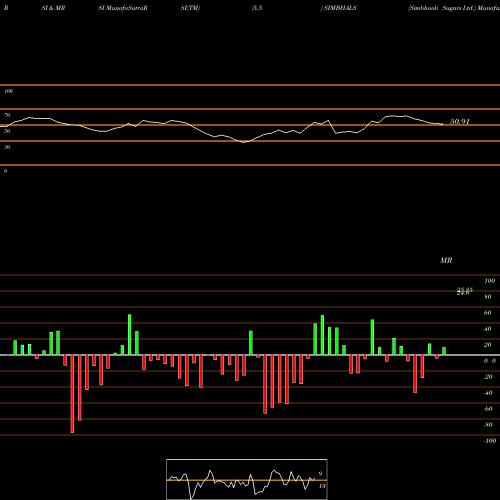This screenshot has width=500, height=500.
Task: Click the 70 level label on RSI panel
Action: (x=7, y=115)
